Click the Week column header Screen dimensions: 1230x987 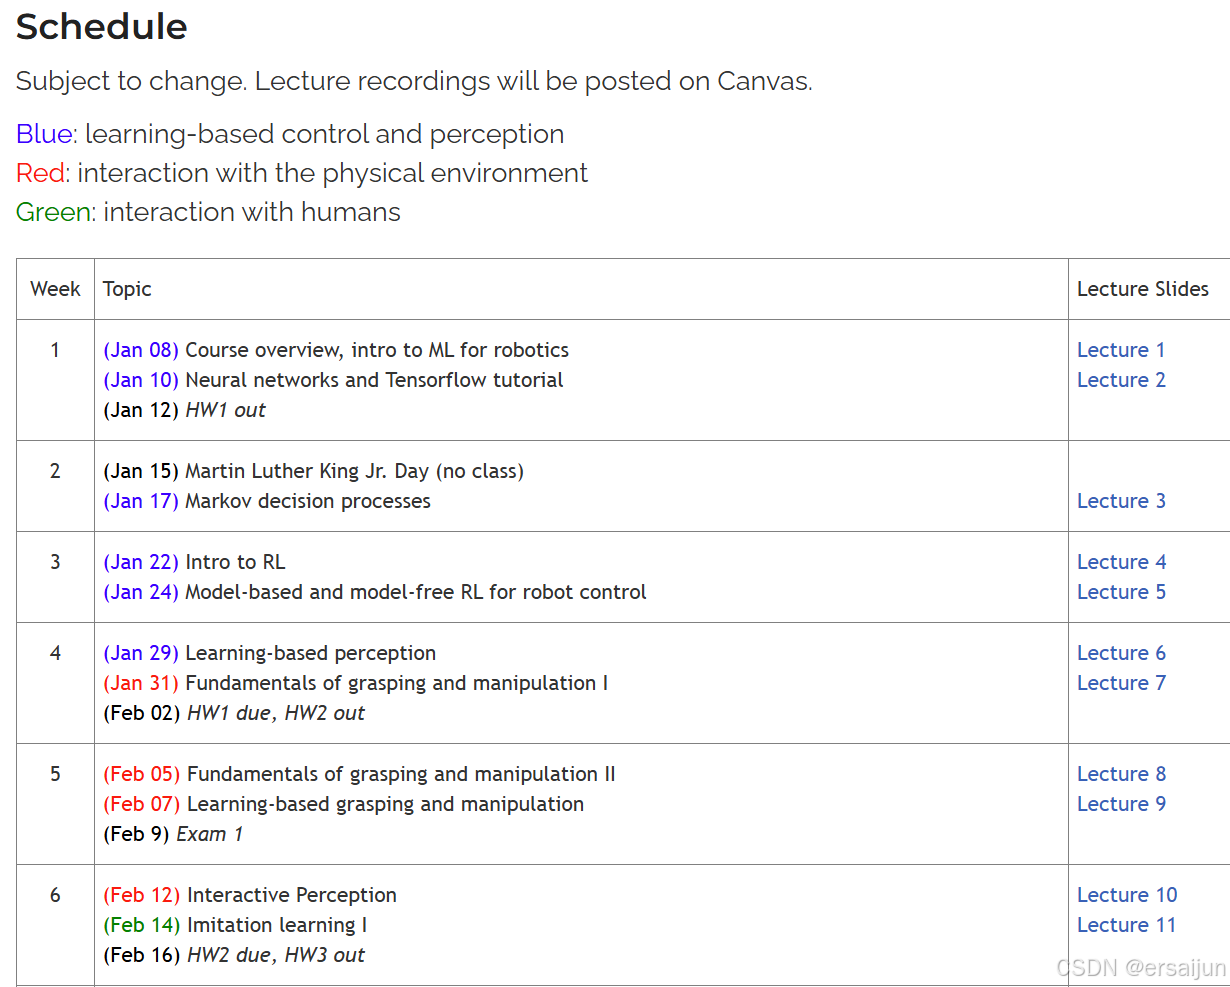(x=54, y=289)
